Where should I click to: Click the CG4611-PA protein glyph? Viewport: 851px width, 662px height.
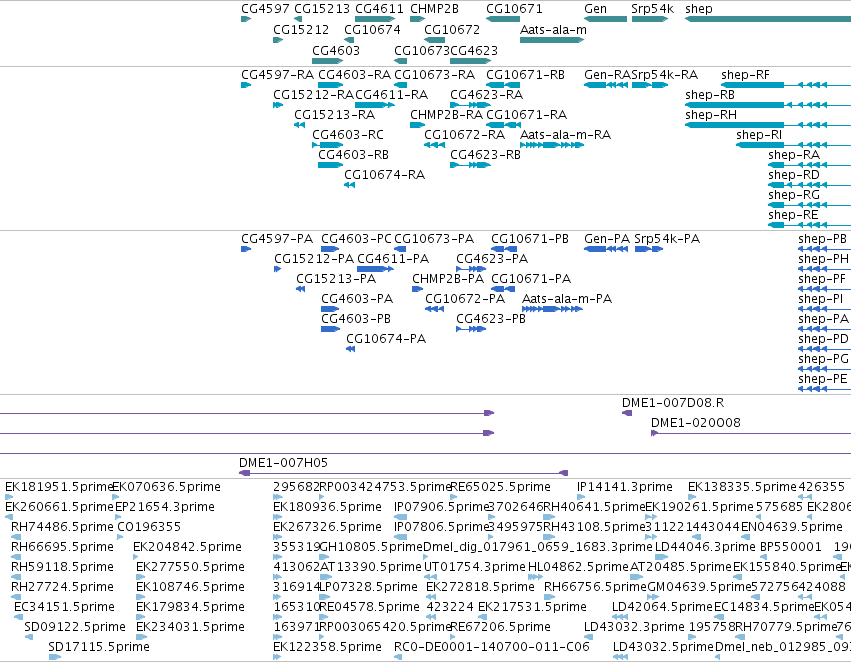[376, 269]
